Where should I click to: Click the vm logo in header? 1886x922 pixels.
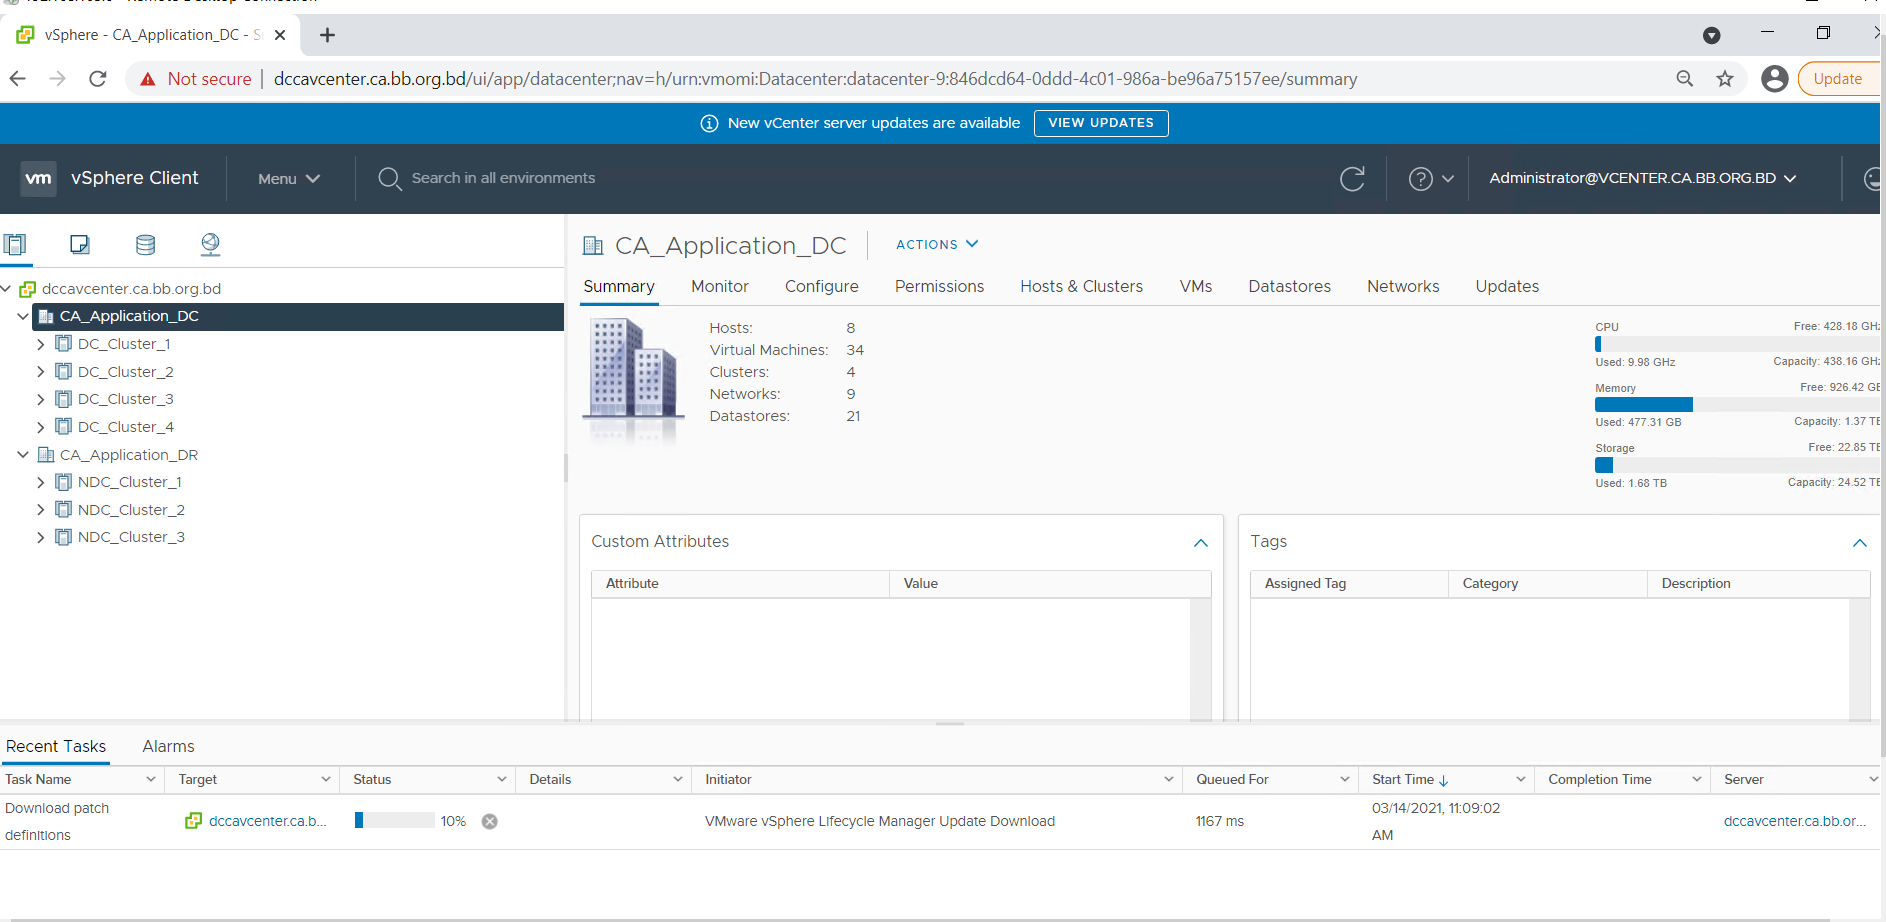(x=38, y=178)
